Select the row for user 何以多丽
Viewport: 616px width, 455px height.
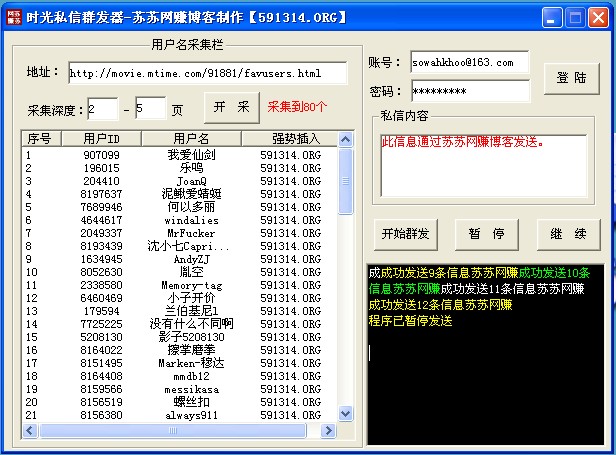coord(180,207)
